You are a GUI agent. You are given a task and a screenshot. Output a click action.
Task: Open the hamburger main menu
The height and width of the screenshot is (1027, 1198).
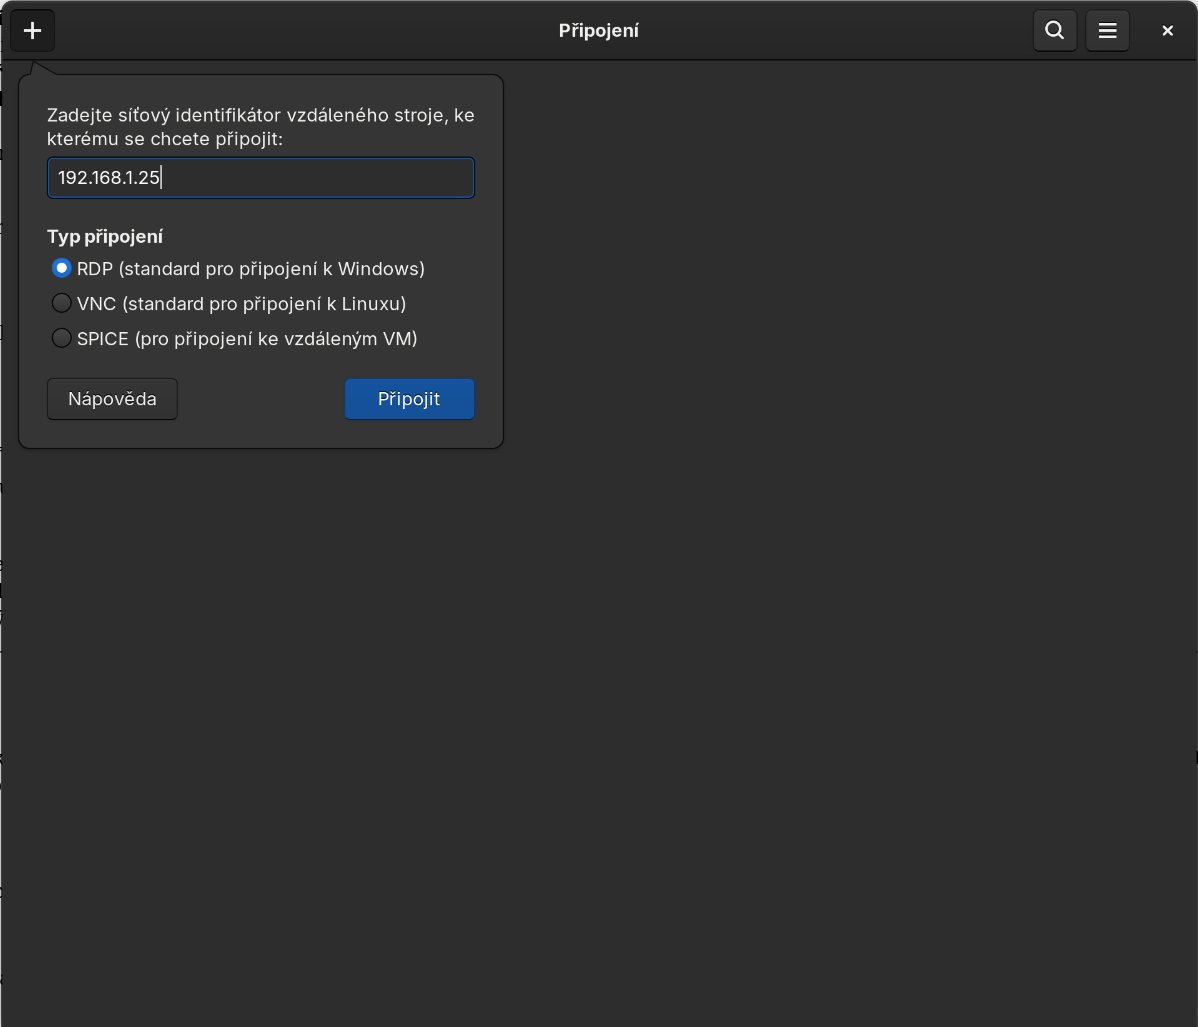(1107, 31)
